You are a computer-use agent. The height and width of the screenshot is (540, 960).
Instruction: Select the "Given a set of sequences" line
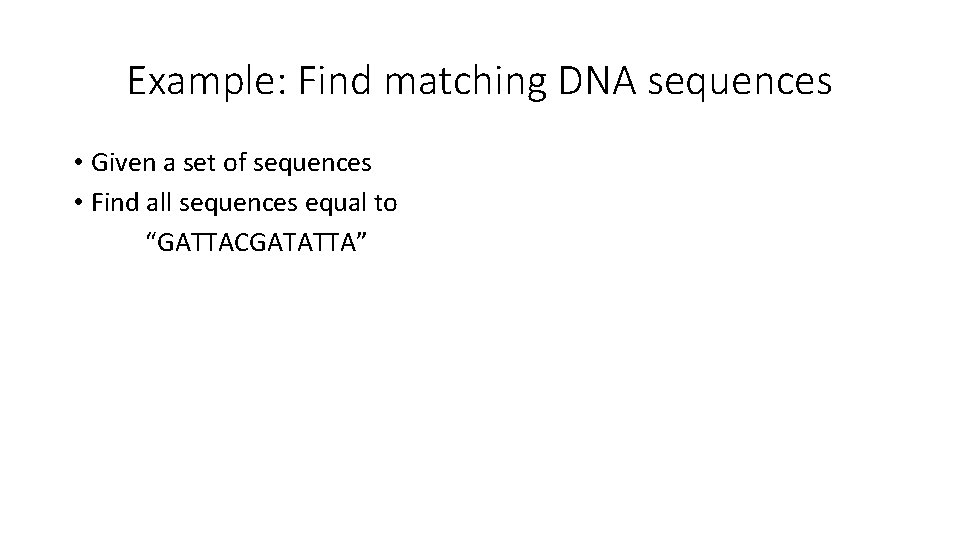click(x=231, y=162)
